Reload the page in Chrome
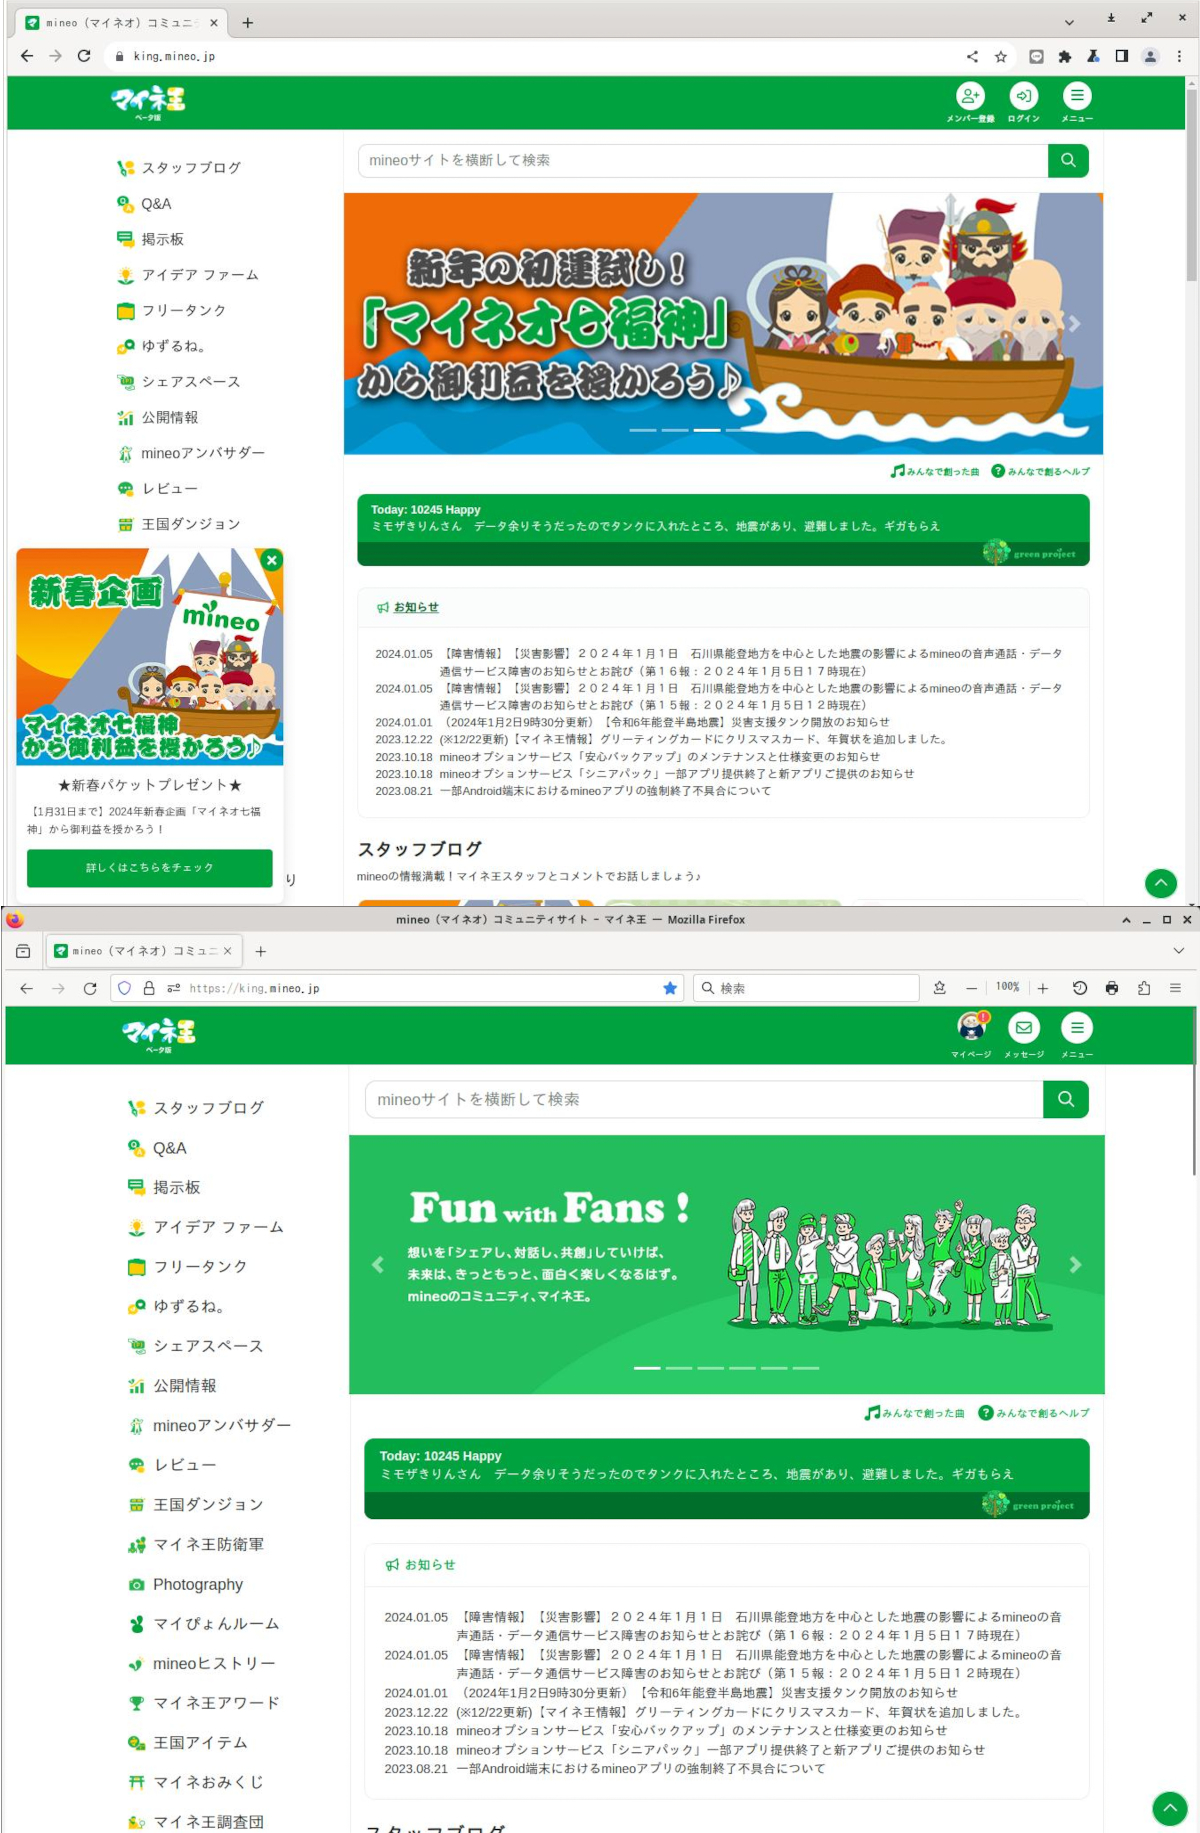1200x1833 pixels. tap(84, 56)
